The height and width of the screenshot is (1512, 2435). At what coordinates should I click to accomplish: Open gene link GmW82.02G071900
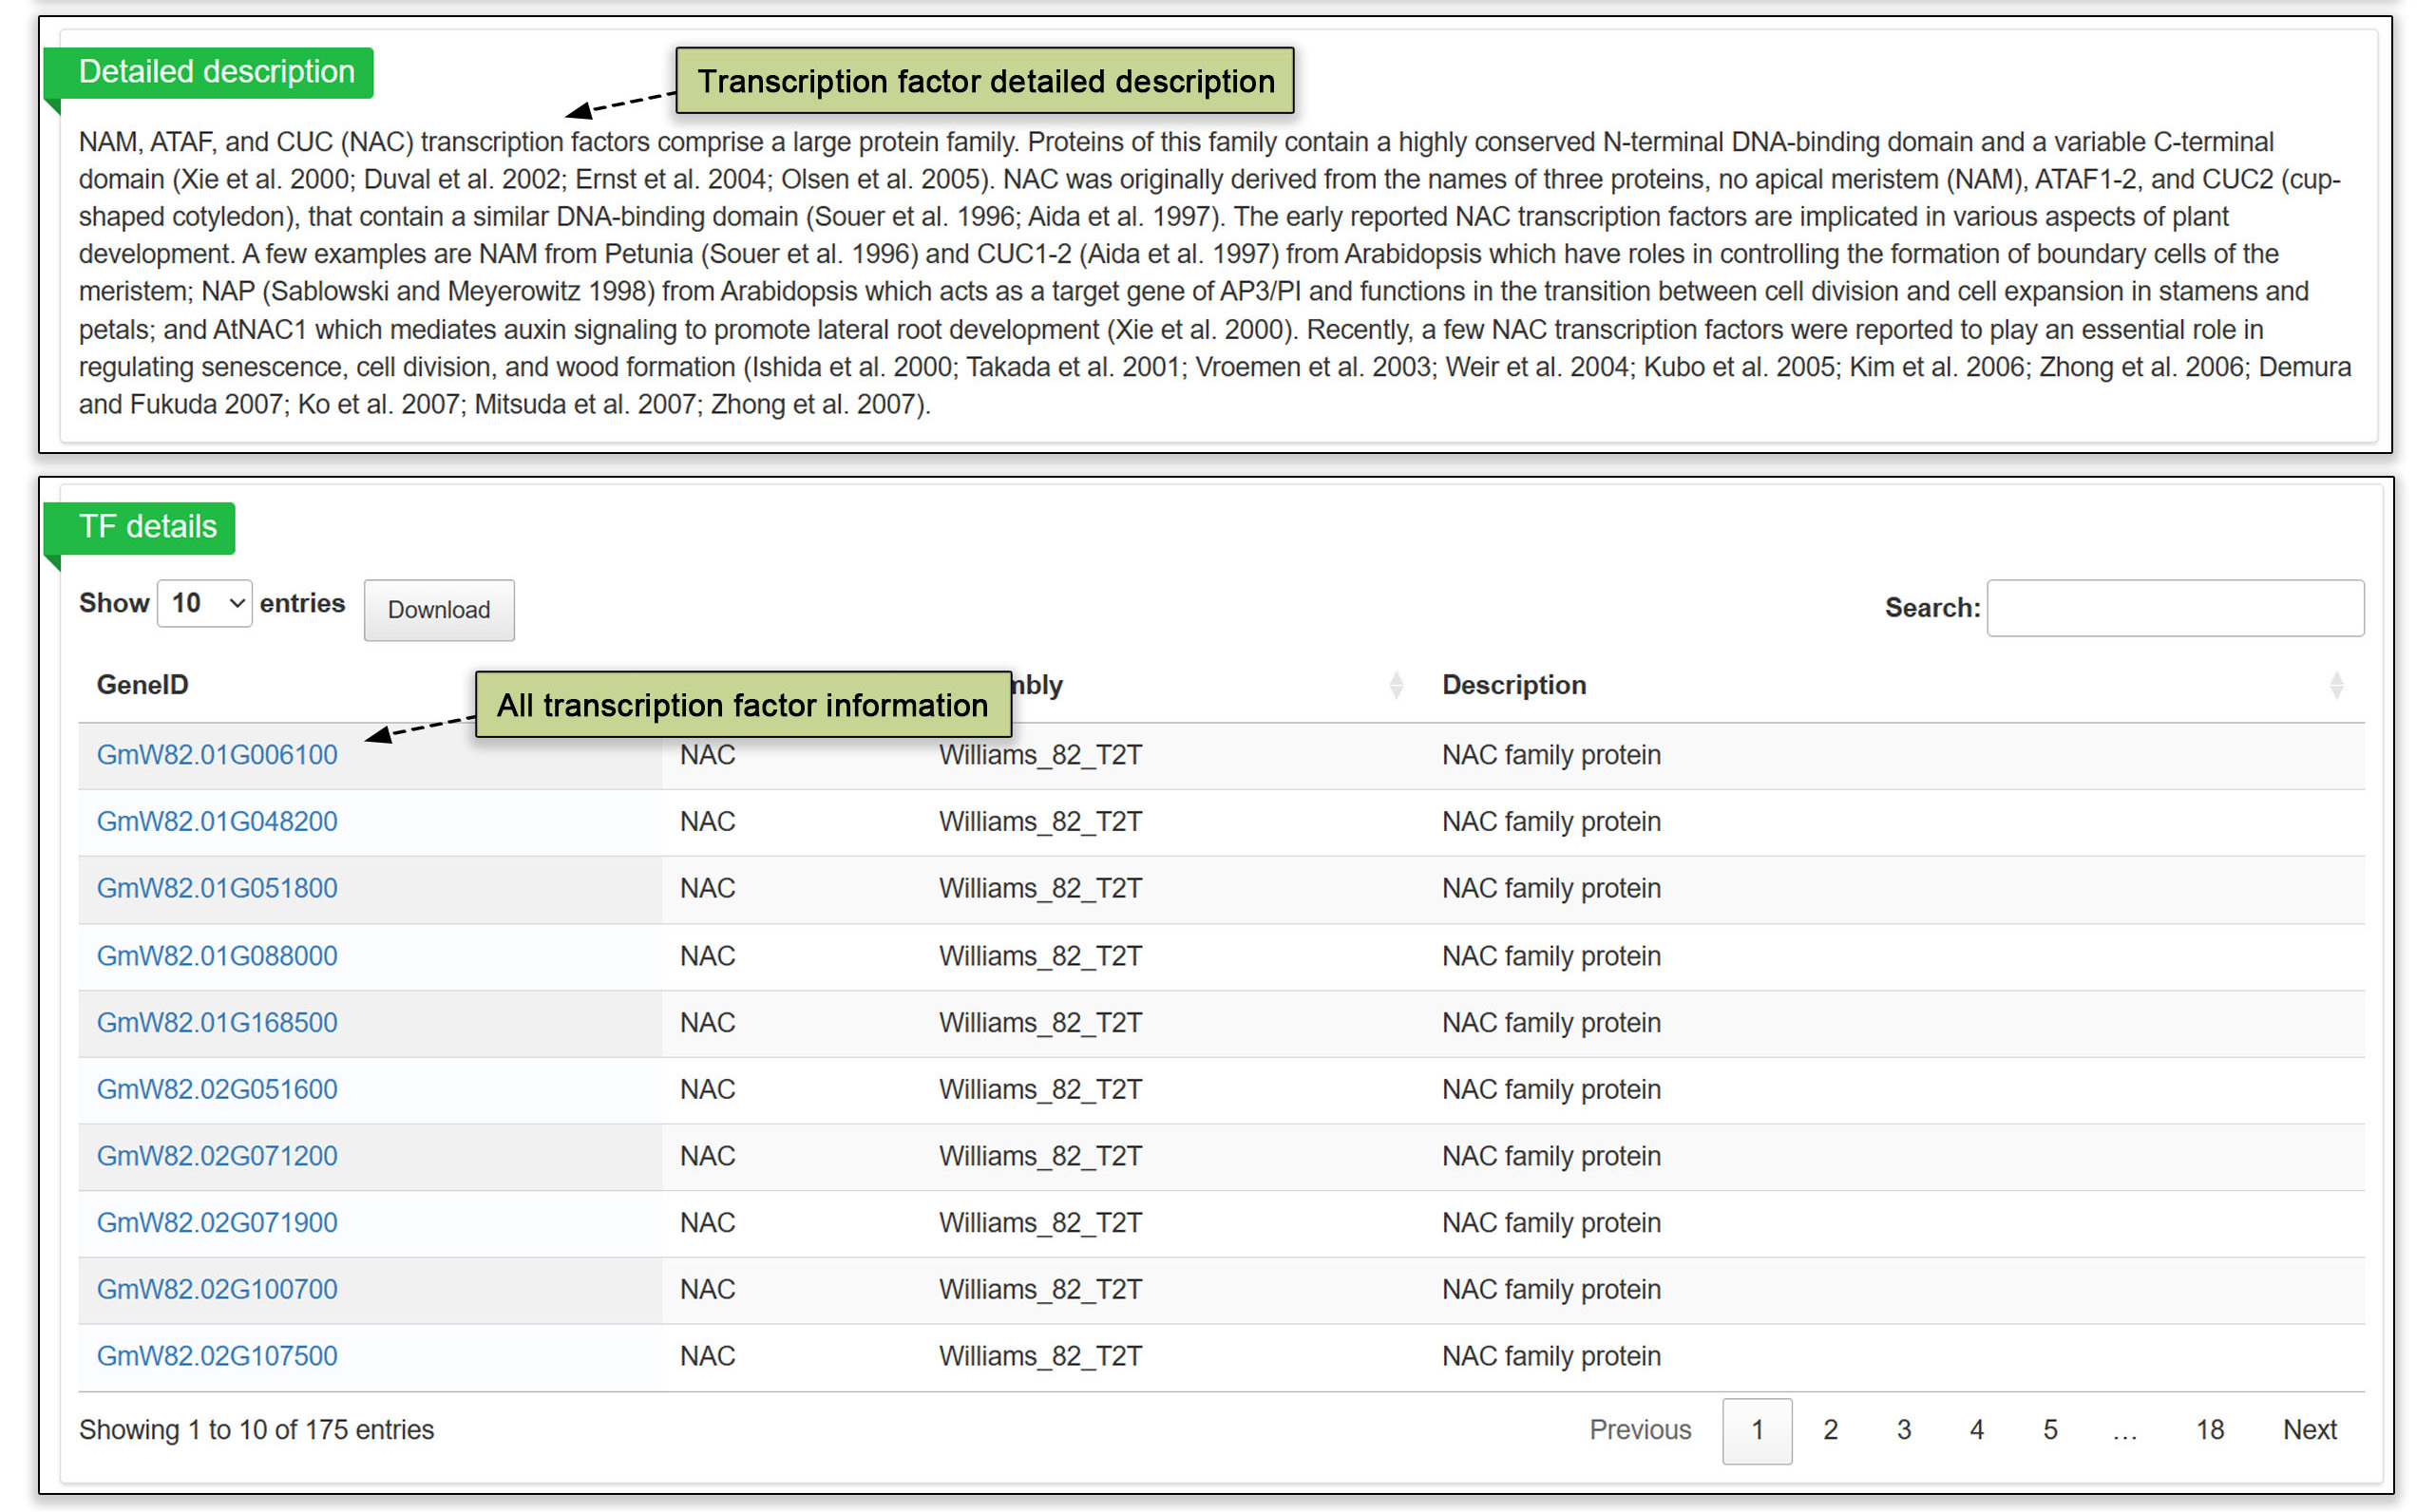pos(217,1223)
